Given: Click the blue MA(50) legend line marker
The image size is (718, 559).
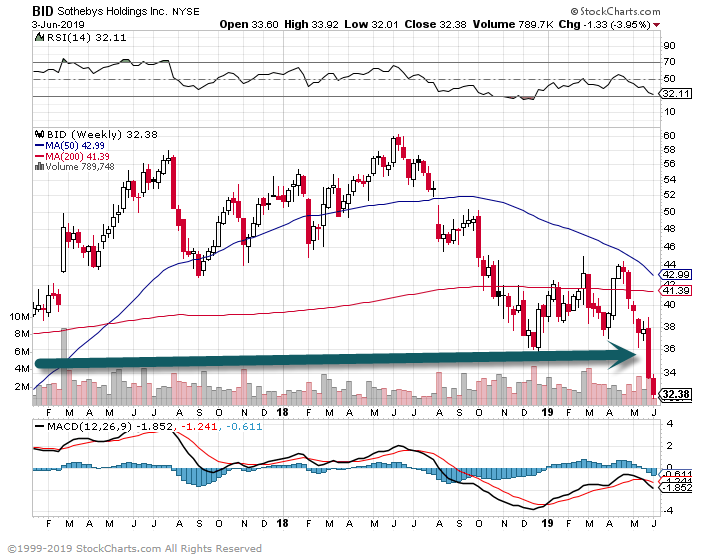Looking at the screenshot, I should 39,146.
